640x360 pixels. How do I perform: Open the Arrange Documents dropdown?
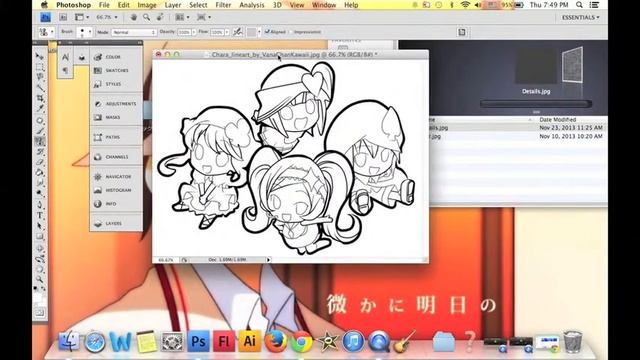point(182,17)
